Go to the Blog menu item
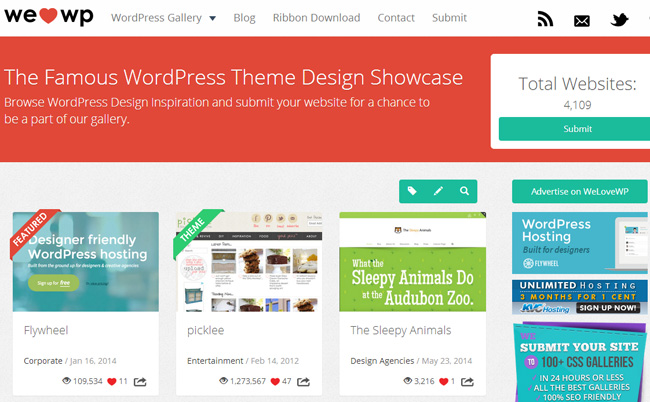 coord(244,18)
